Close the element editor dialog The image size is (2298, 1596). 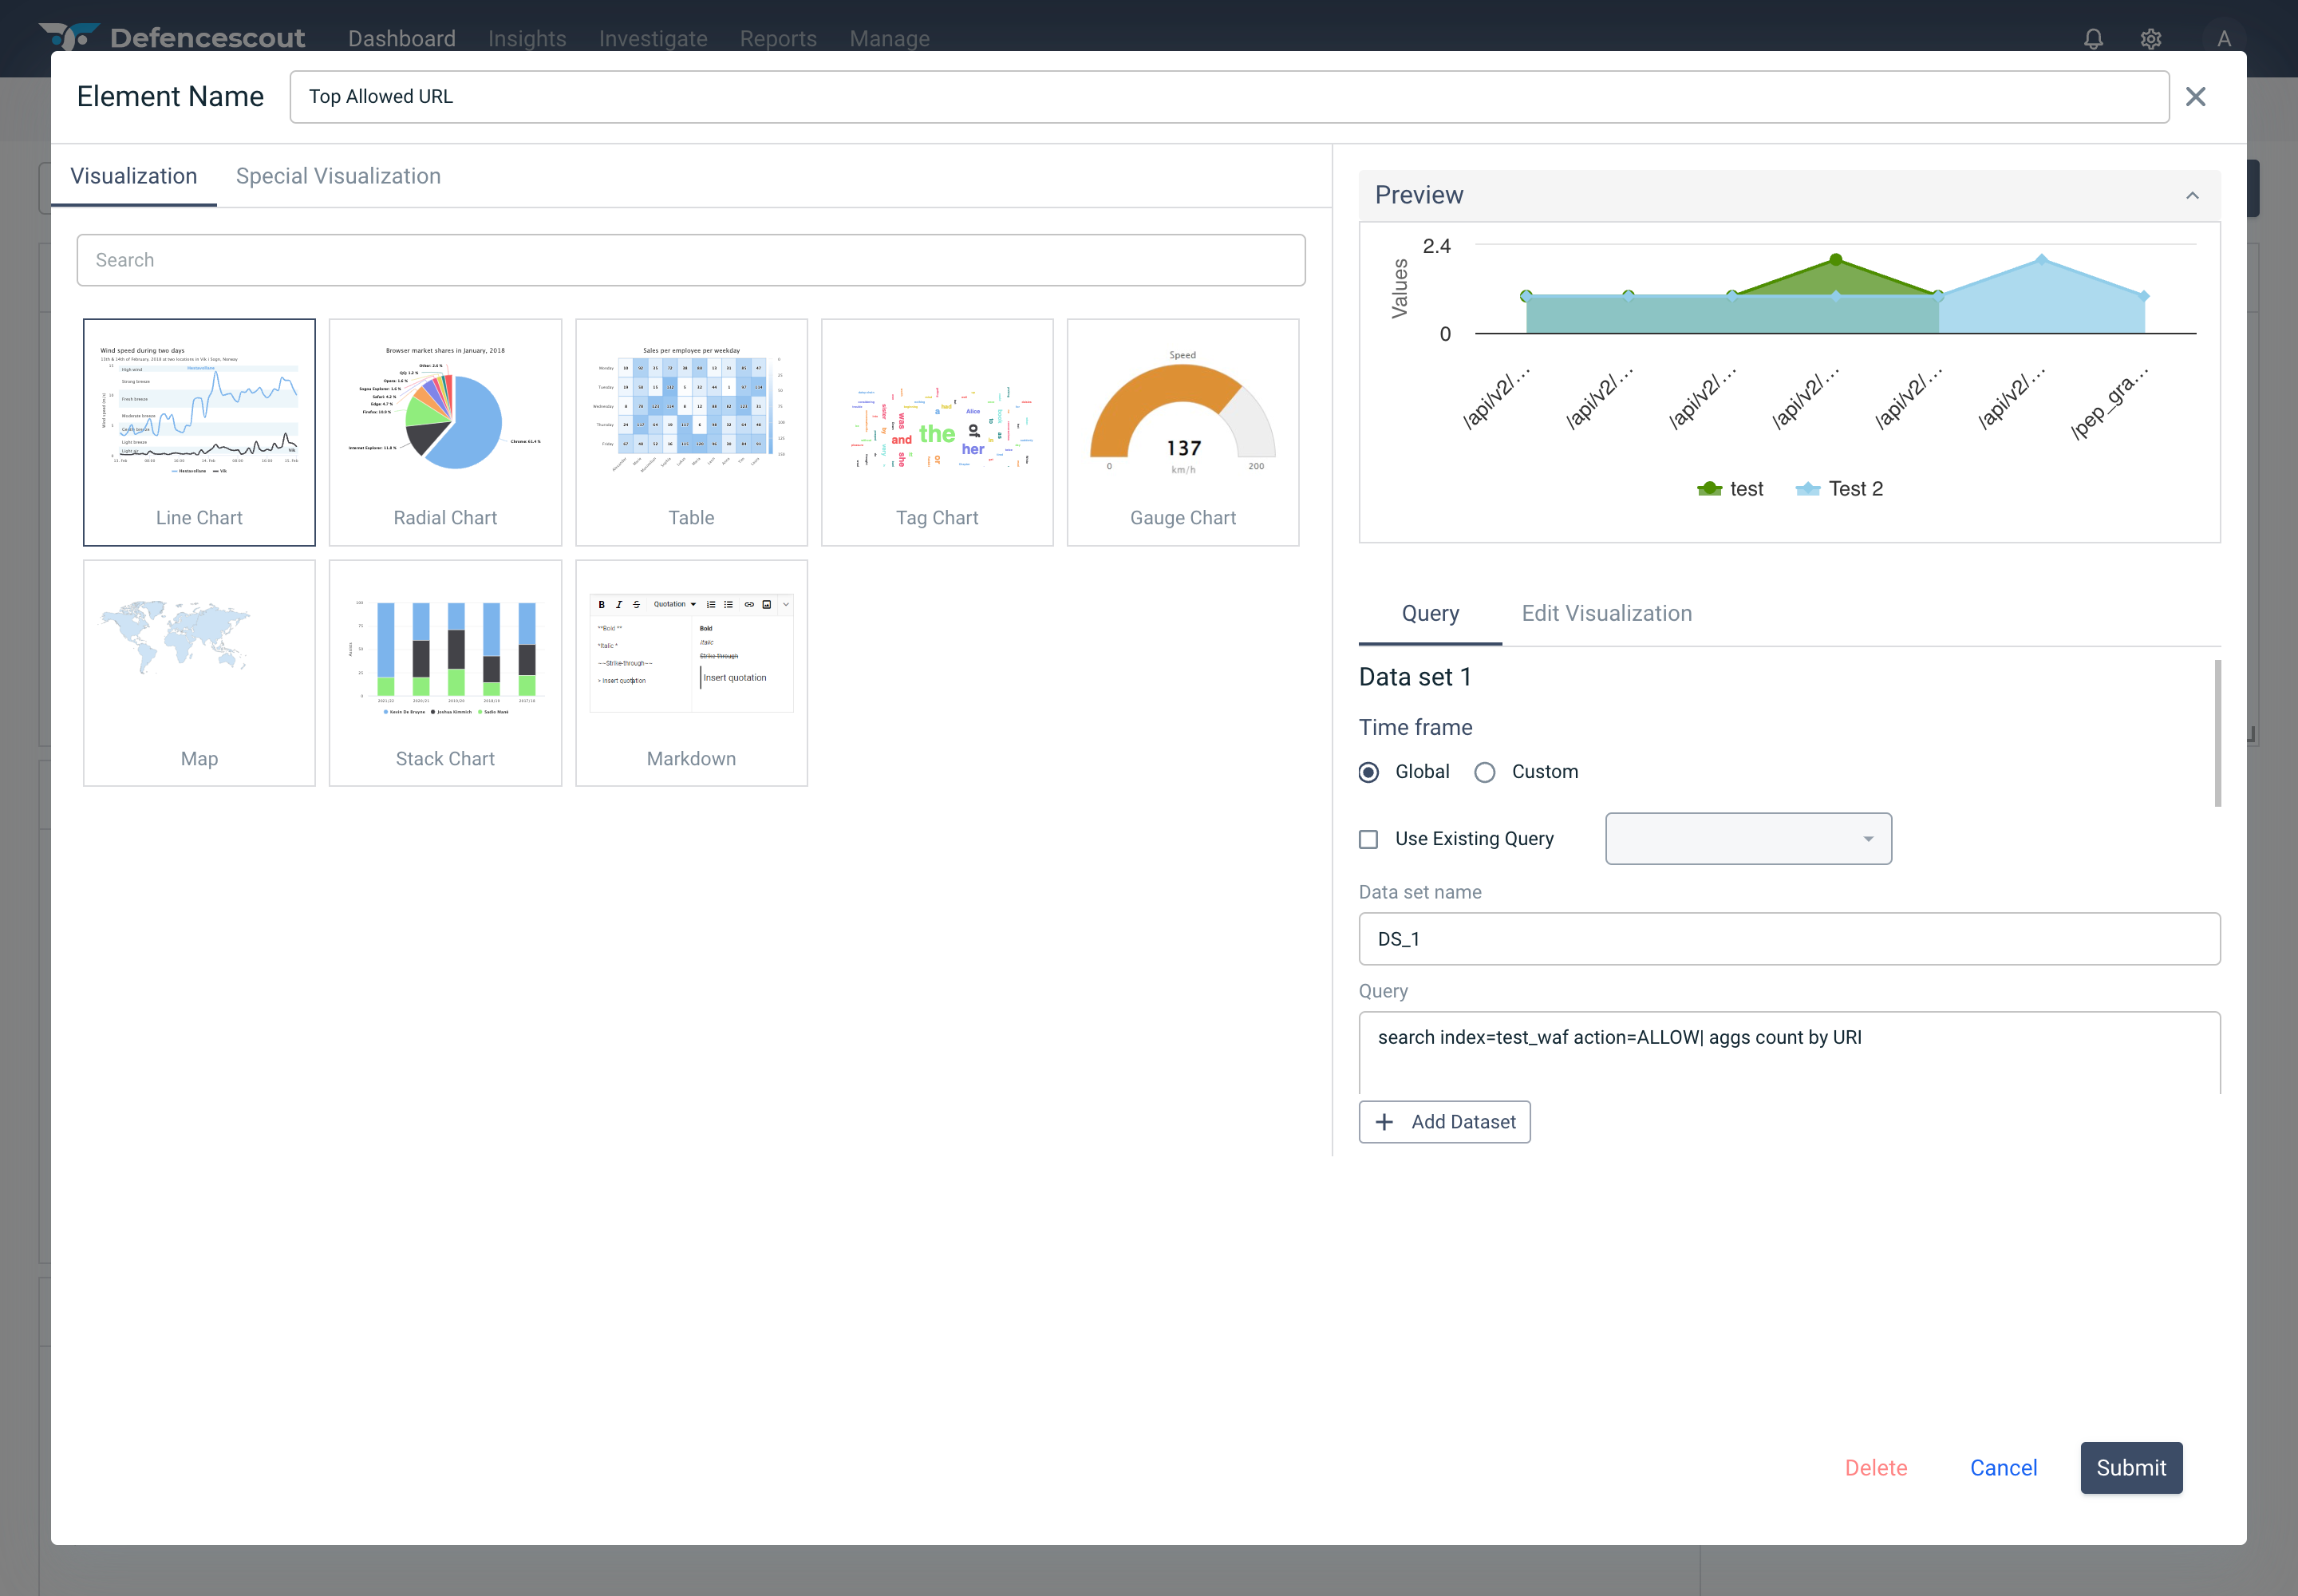coord(2195,97)
